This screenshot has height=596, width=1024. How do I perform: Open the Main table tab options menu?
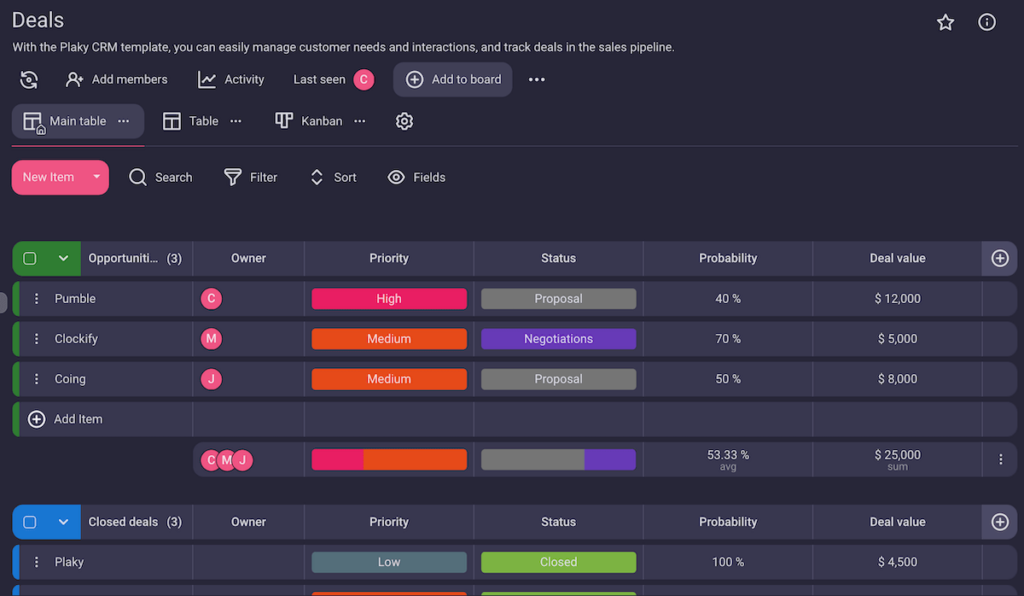coord(123,120)
